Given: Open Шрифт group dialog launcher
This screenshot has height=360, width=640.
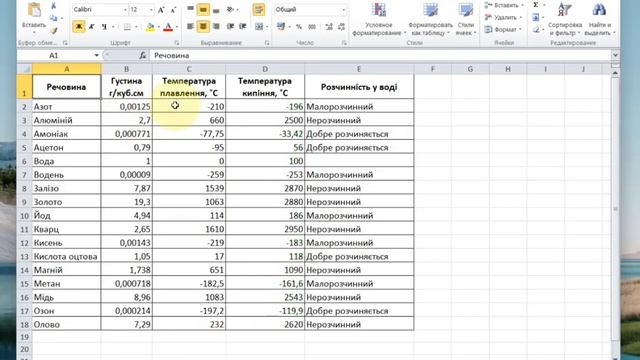Looking at the screenshot, I should (x=177, y=43).
